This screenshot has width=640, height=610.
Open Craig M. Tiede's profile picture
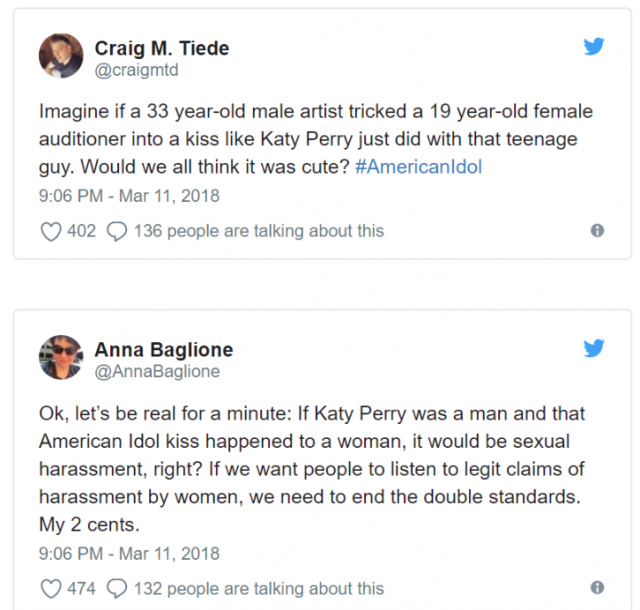tap(61, 56)
